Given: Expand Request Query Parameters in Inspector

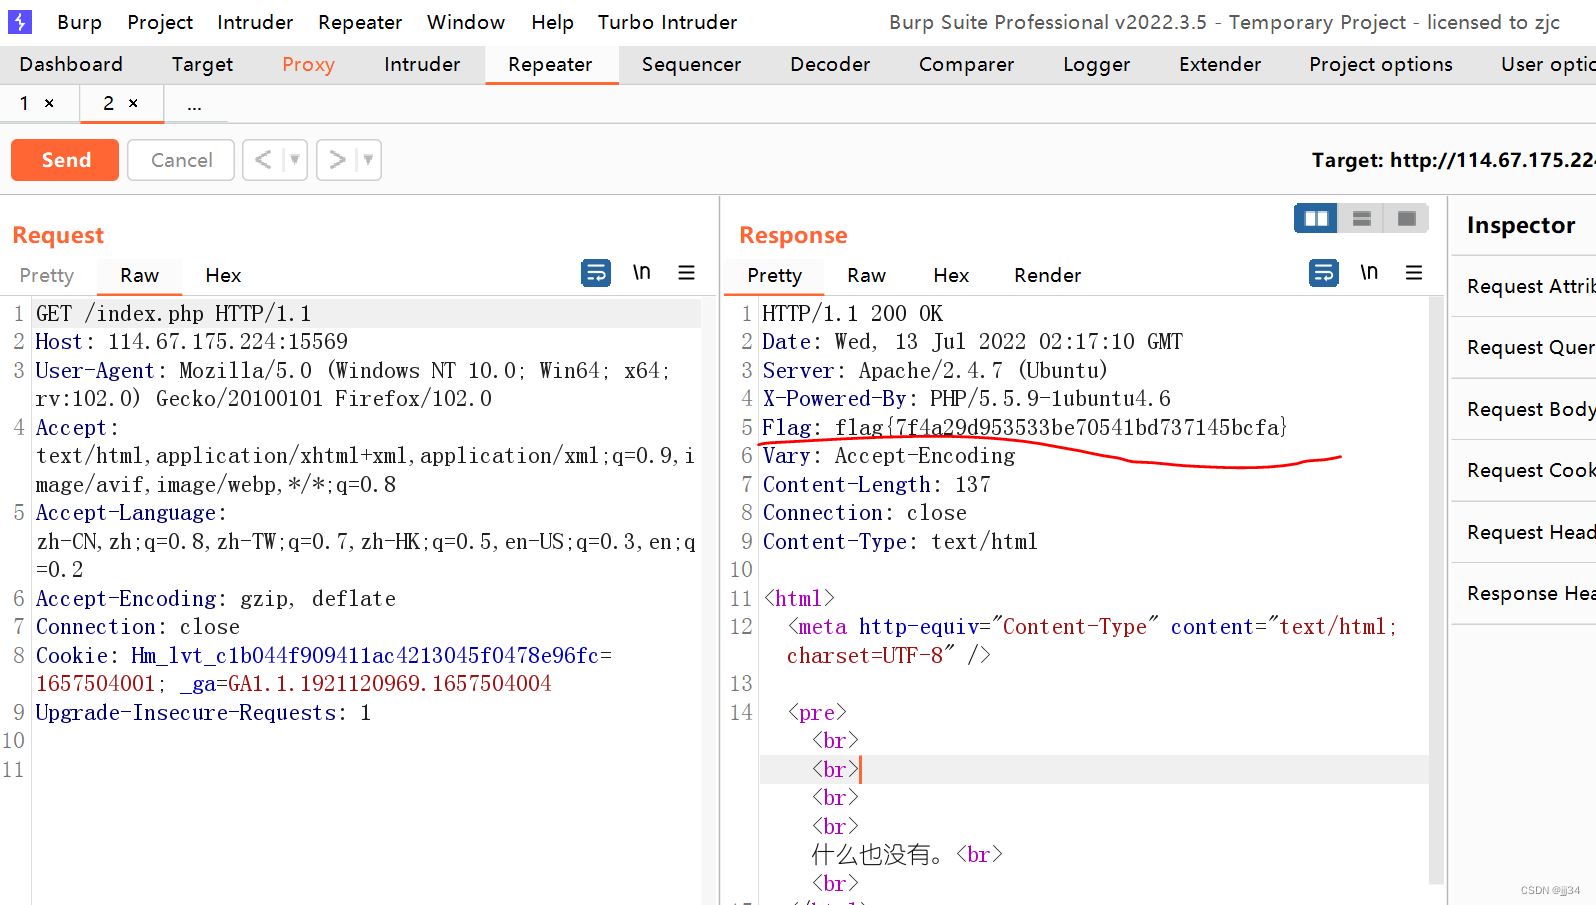Looking at the screenshot, I should 1526,347.
